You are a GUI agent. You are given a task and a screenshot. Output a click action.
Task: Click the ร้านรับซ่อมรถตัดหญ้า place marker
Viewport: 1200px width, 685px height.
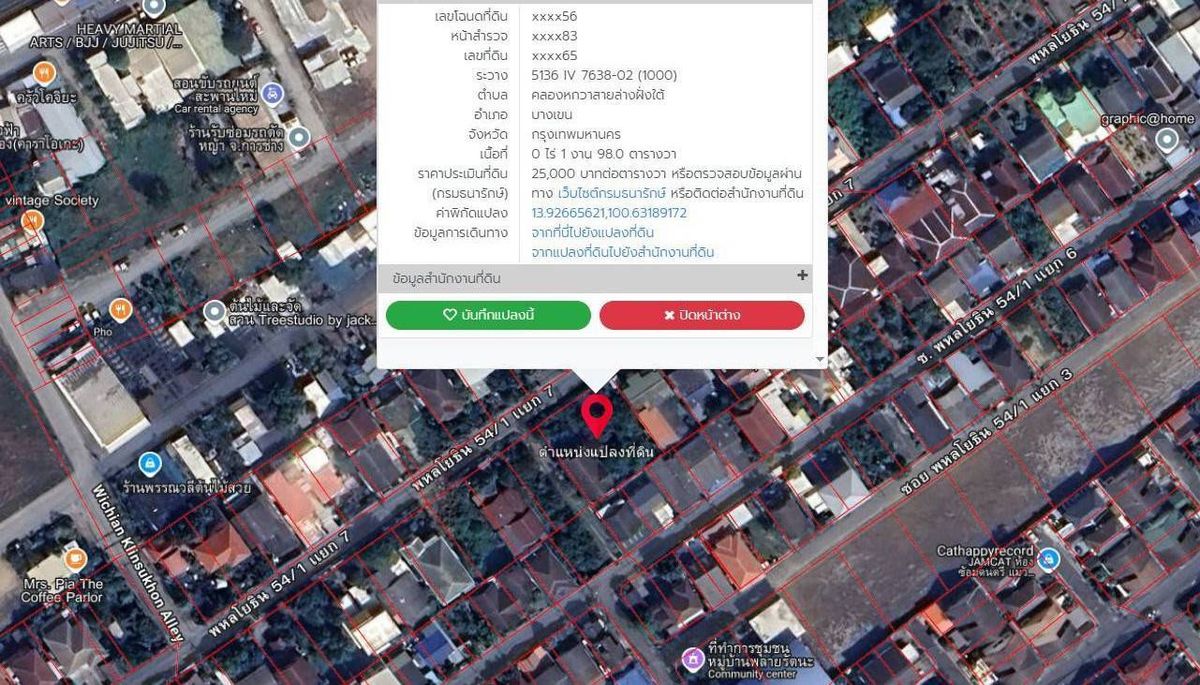[298, 138]
